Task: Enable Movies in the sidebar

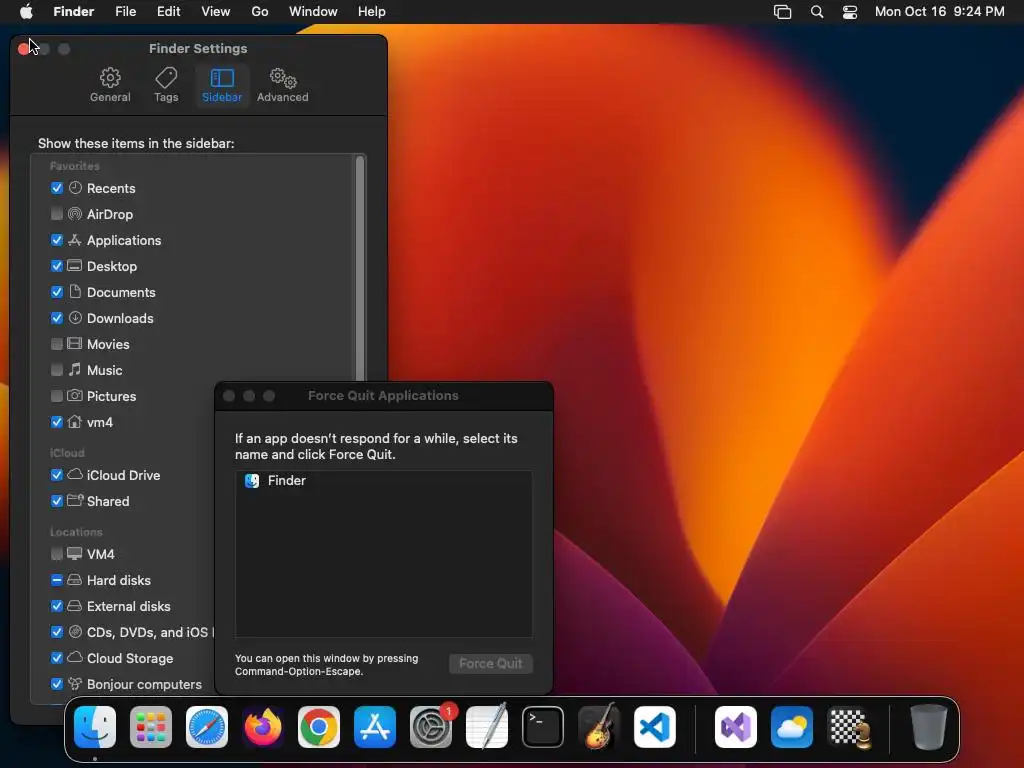Action: (57, 344)
